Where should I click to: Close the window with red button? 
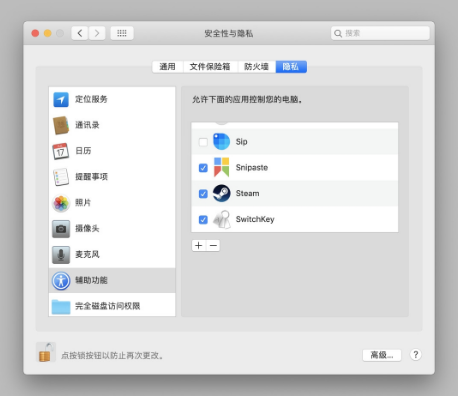tap(35, 33)
